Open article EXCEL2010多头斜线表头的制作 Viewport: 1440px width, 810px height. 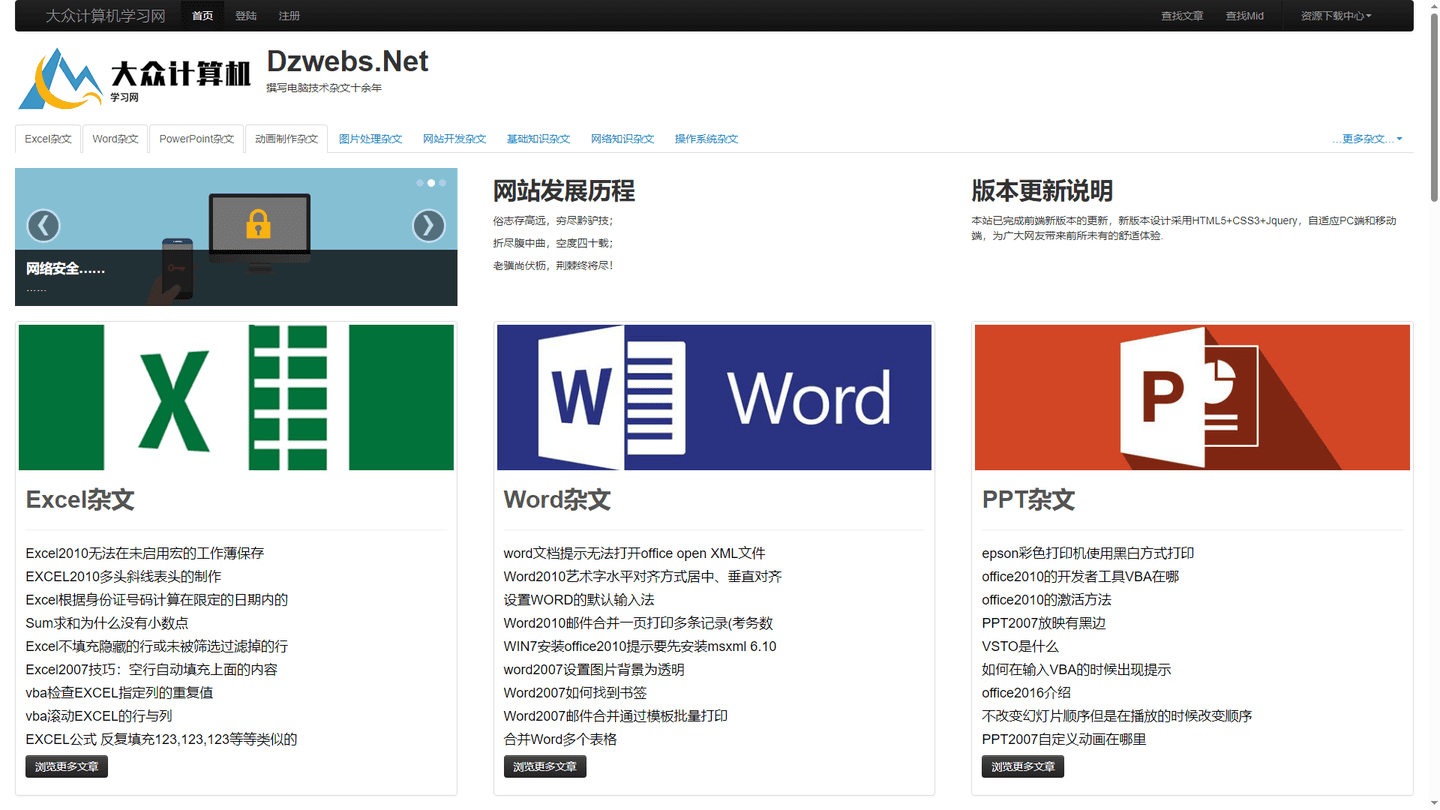pos(124,576)
